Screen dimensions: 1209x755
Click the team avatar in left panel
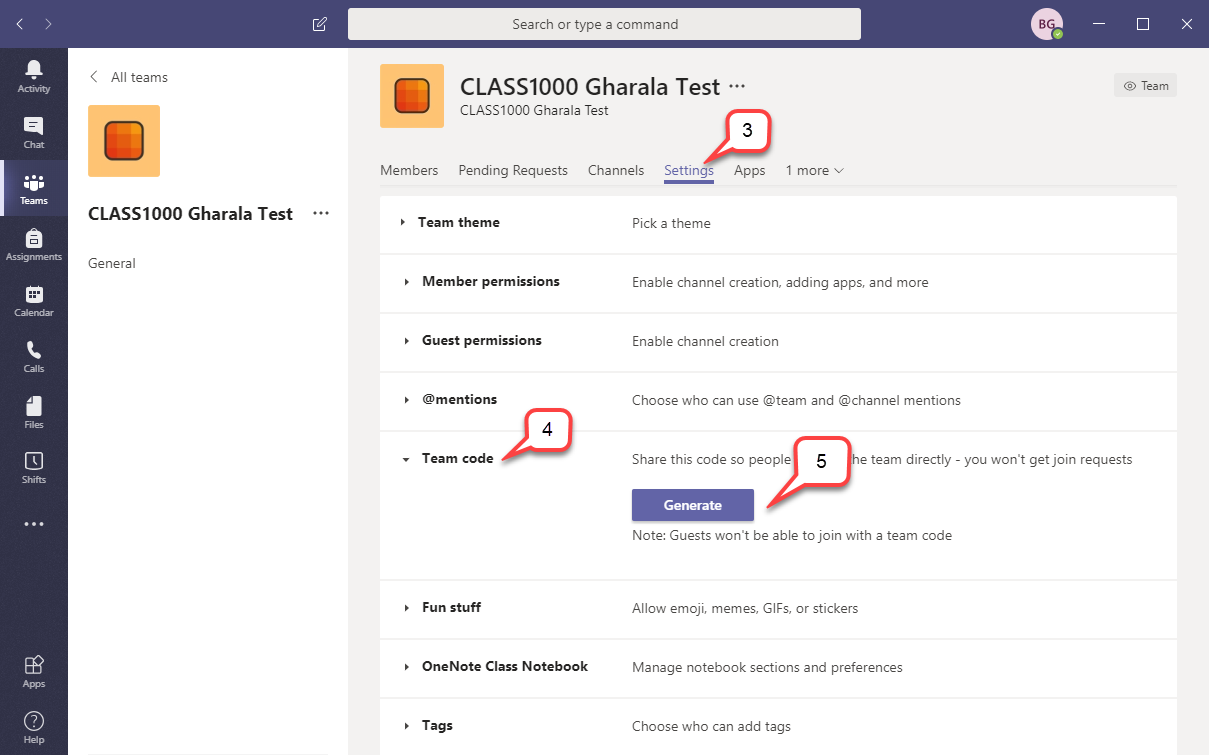(124, 141)
